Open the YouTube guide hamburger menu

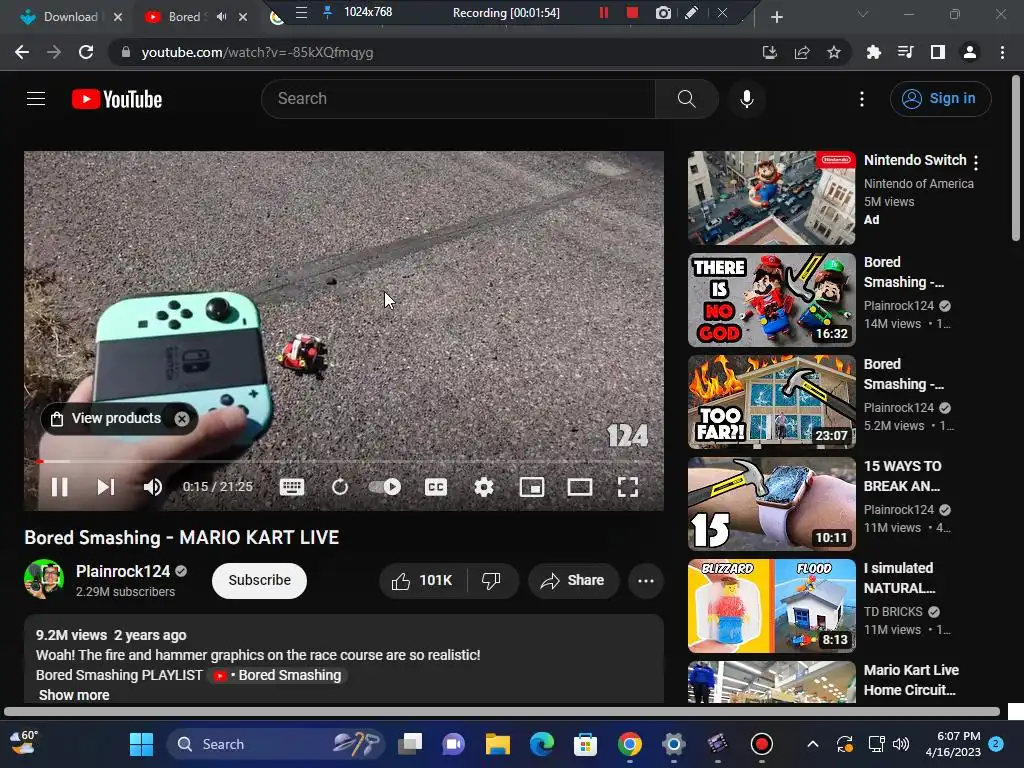(36, 99)
